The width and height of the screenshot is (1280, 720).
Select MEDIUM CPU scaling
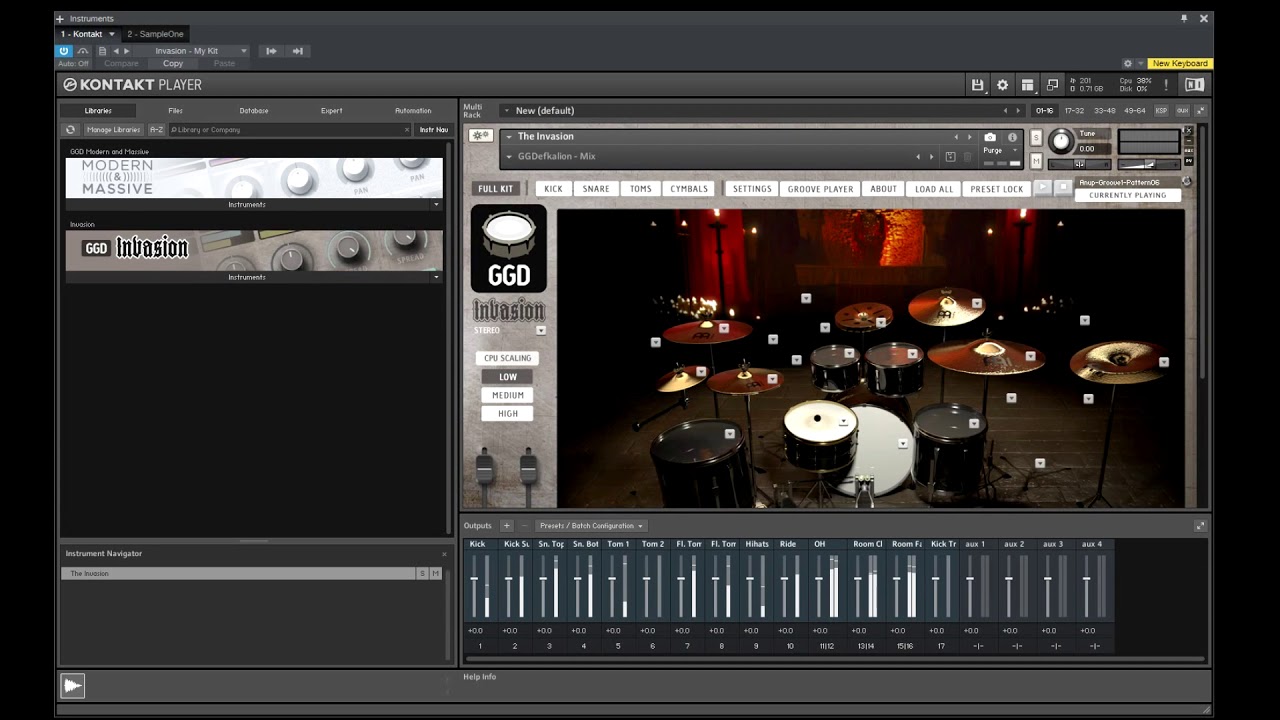tap(508, 395)
